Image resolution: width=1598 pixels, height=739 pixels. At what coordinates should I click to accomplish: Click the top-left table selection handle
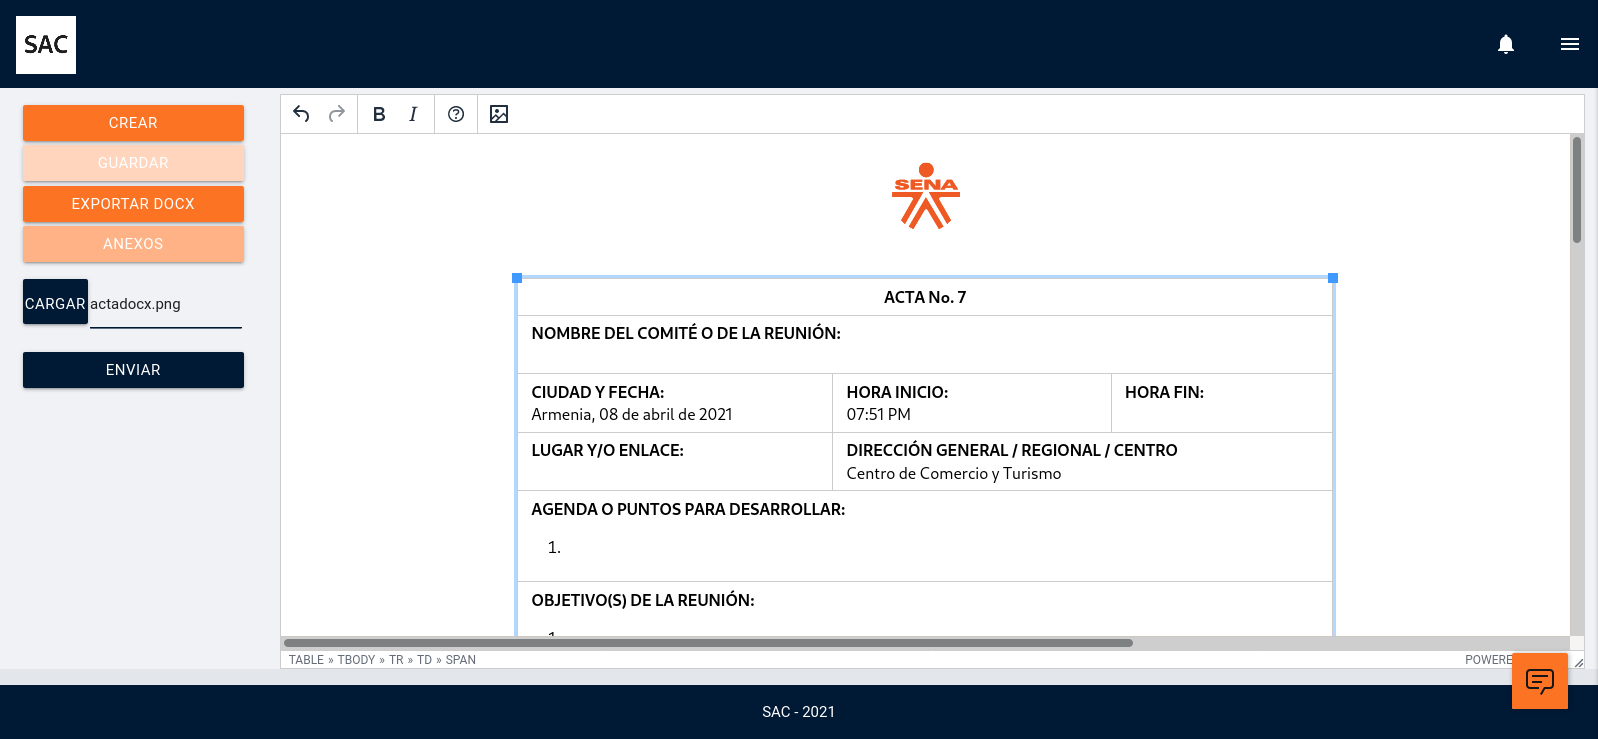point(517,278)
